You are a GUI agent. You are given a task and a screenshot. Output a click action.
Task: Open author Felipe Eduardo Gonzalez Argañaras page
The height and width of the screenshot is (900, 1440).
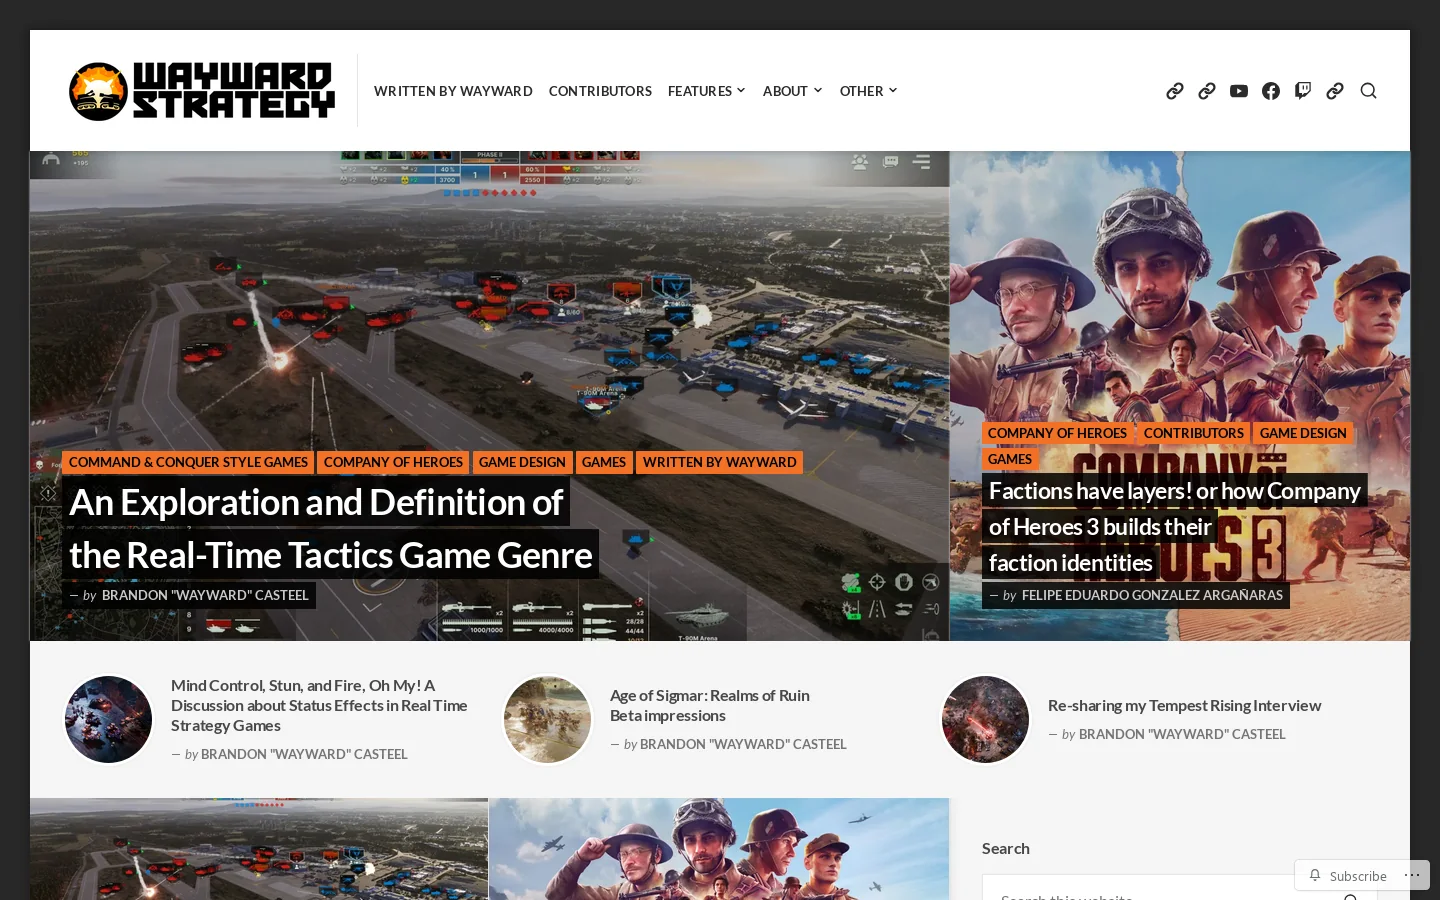(x=1152, y=595)
